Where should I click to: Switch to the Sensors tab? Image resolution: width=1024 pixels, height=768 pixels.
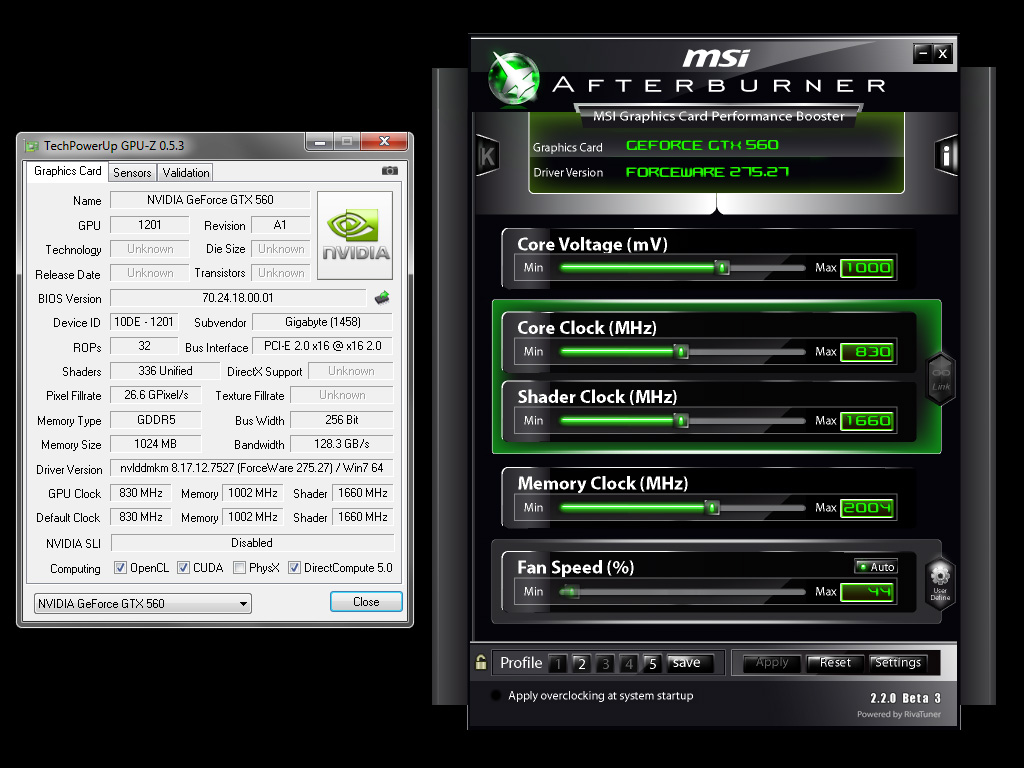click(x=132, y=172)
